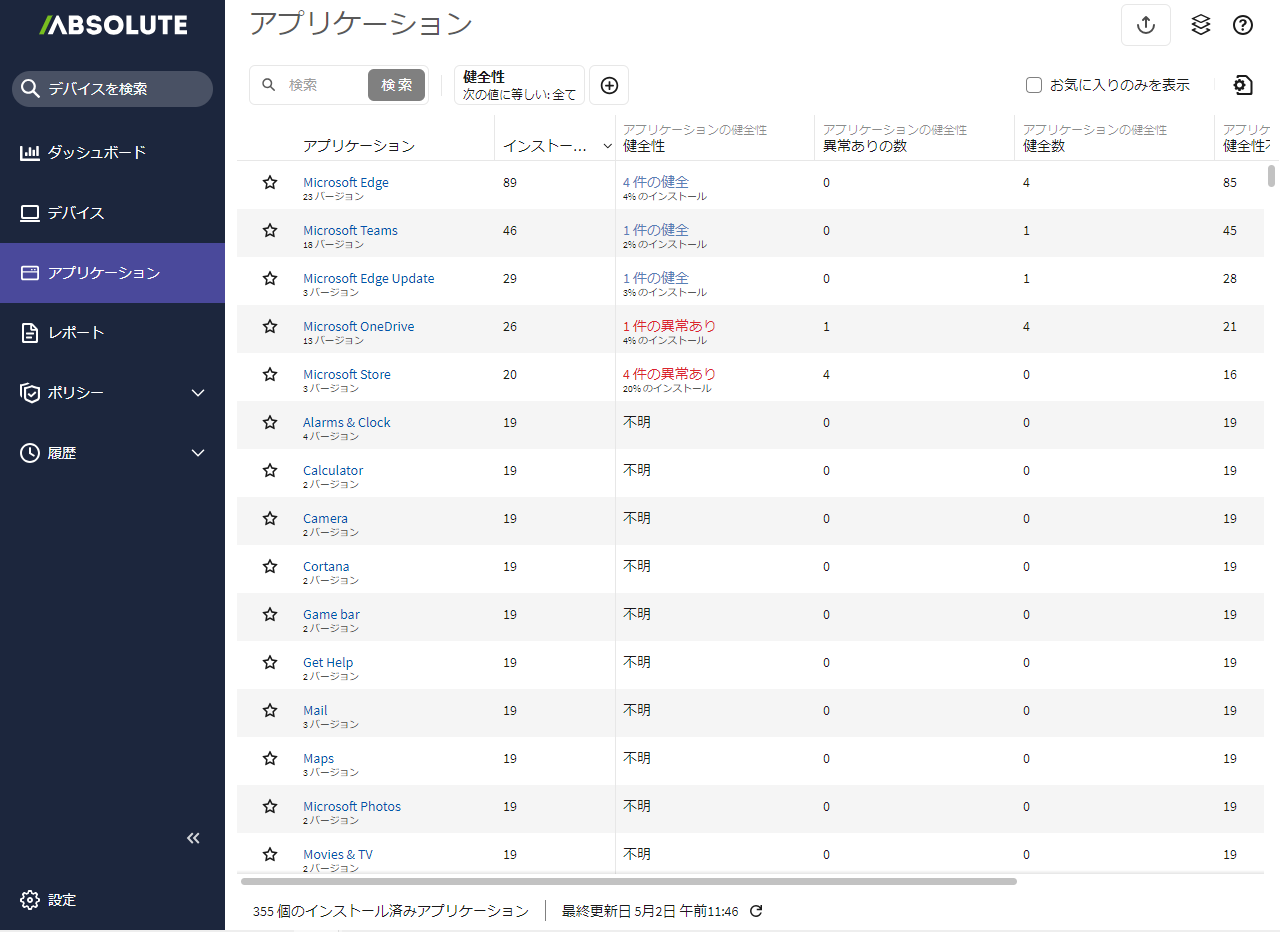
Task: Click the magnifier icon in デバイスを検索
Action: [31, 89]
